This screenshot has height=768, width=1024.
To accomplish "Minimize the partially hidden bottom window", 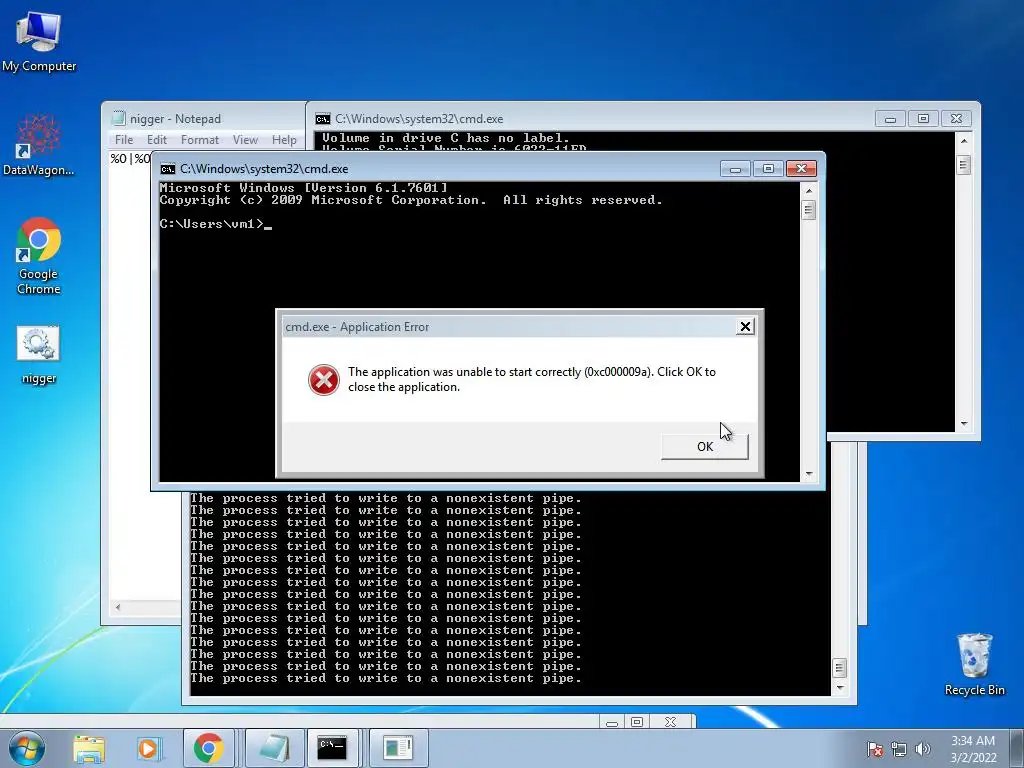I will (x=612, y=722).
